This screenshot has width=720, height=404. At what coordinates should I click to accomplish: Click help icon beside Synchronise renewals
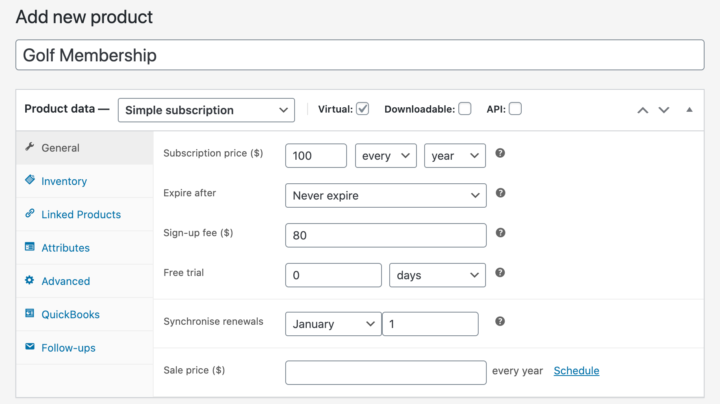click(500, 321)
